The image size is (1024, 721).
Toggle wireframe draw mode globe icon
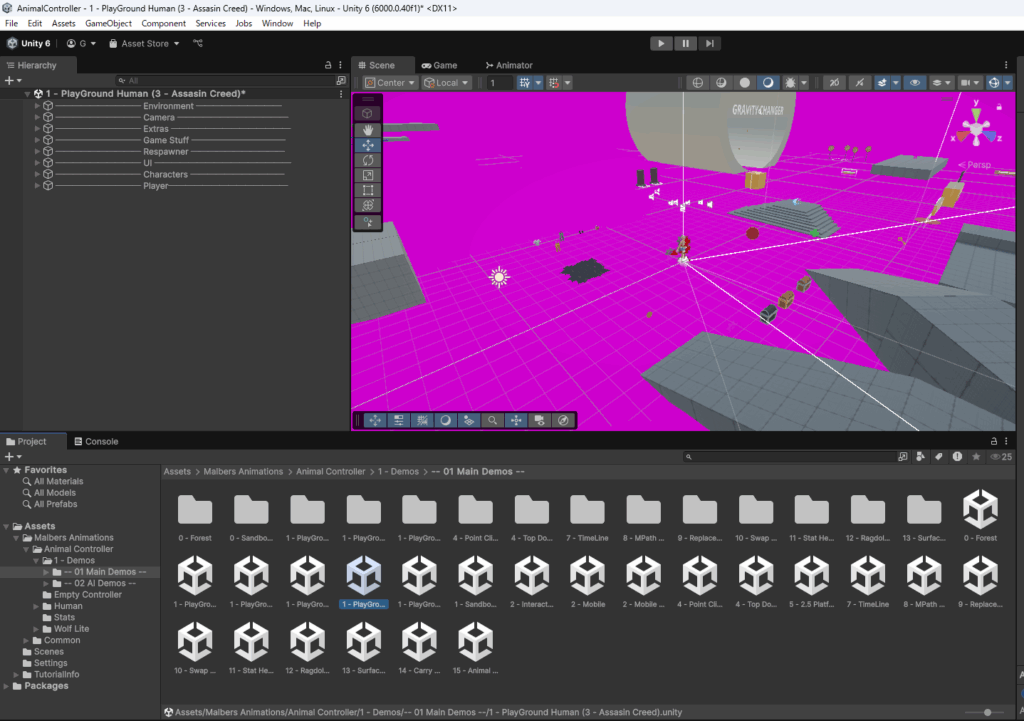click(697, 82)
